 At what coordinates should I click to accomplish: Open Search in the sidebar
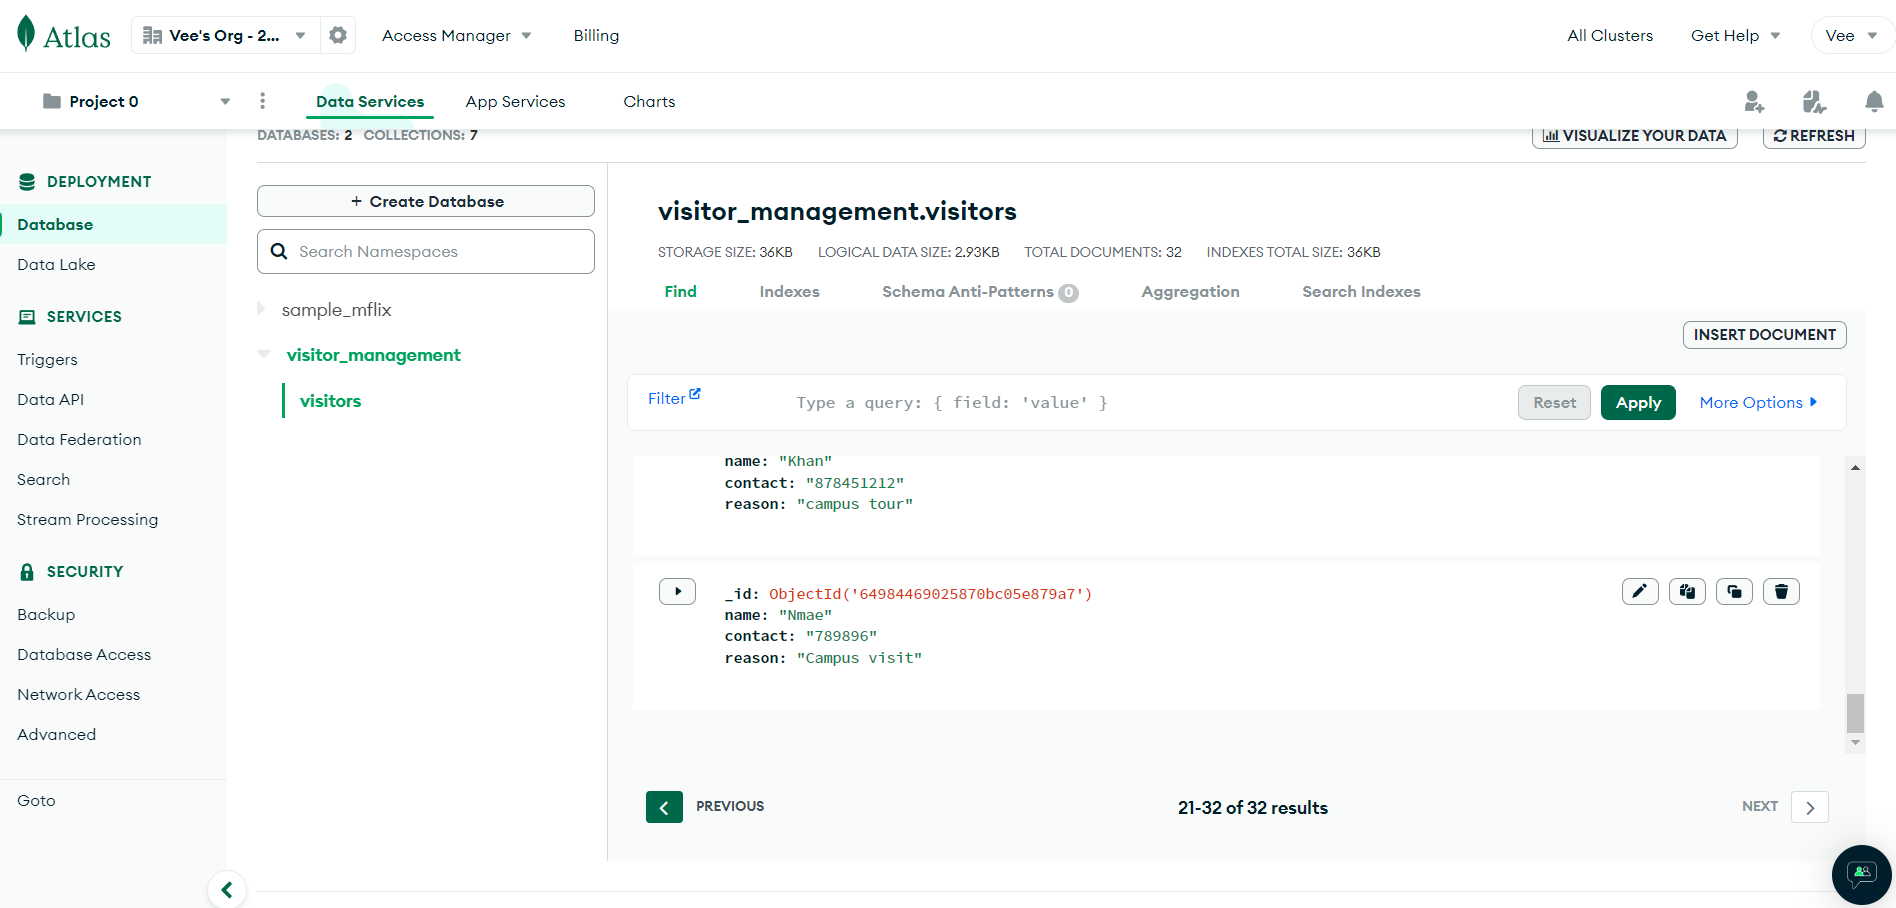(x=43, y=479)
